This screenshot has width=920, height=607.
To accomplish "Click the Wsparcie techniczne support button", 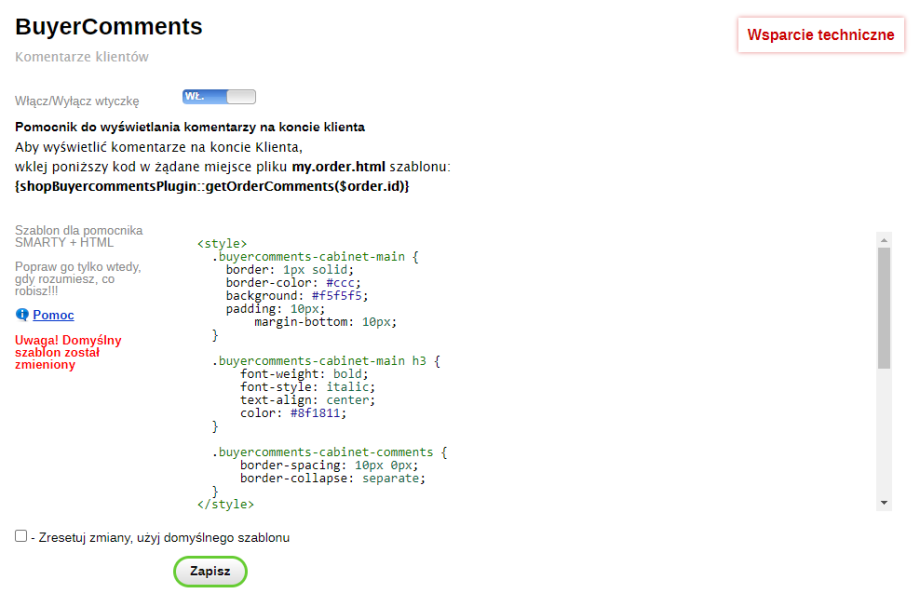I will point(820,34).
